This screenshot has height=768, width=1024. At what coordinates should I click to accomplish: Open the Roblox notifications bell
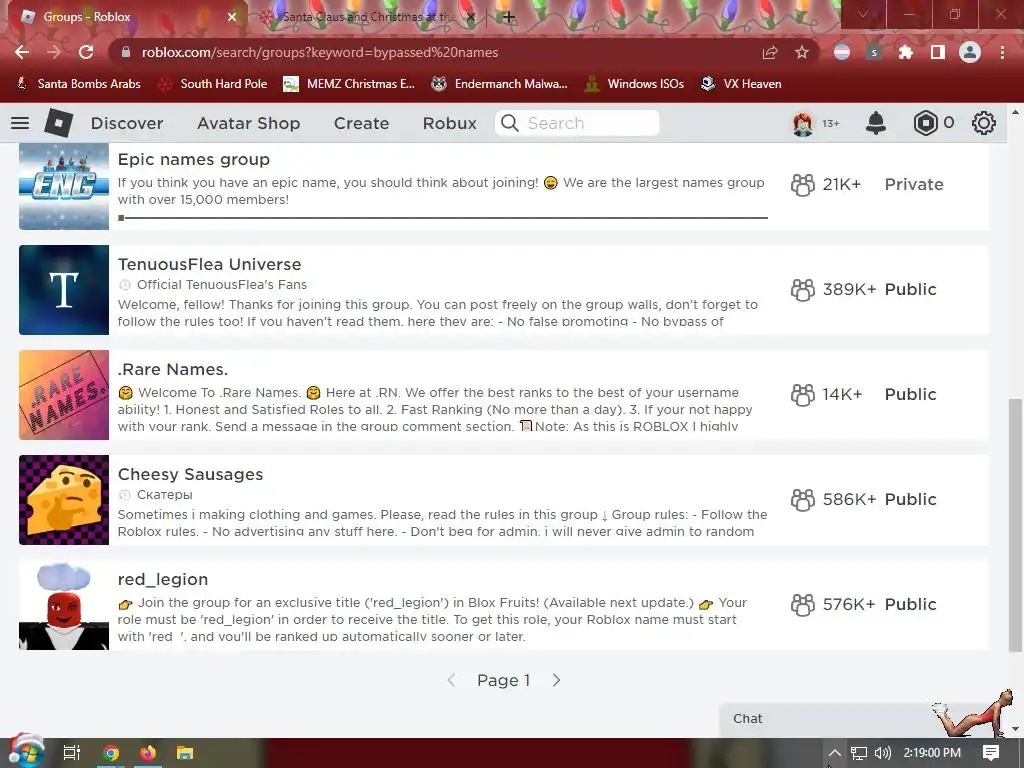pyautogui.click(x=876, y=123)
